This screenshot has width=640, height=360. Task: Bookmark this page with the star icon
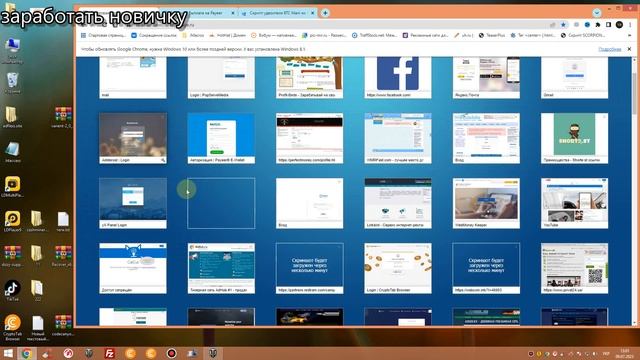click(563, 25)
